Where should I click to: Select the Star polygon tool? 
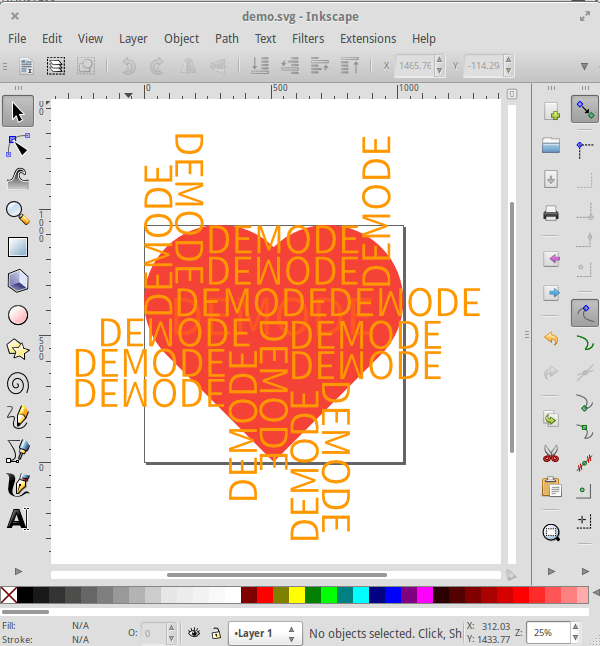tap(18, 349)
